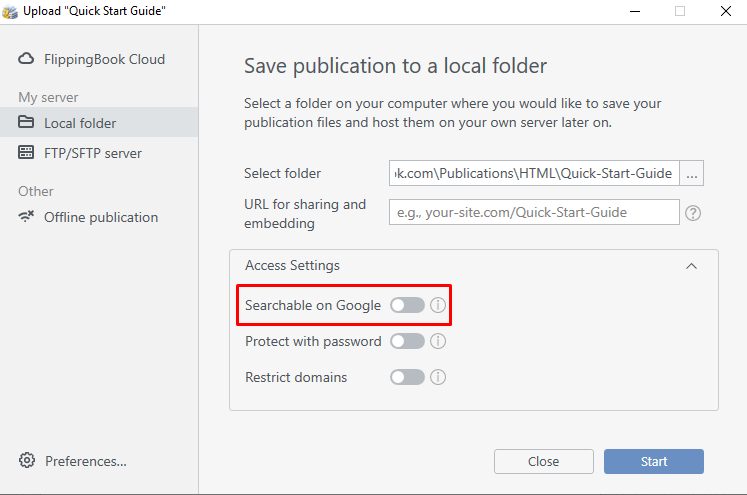Click the Select folder path field
Screen dimensions: 747x495
tap(534, 173)
